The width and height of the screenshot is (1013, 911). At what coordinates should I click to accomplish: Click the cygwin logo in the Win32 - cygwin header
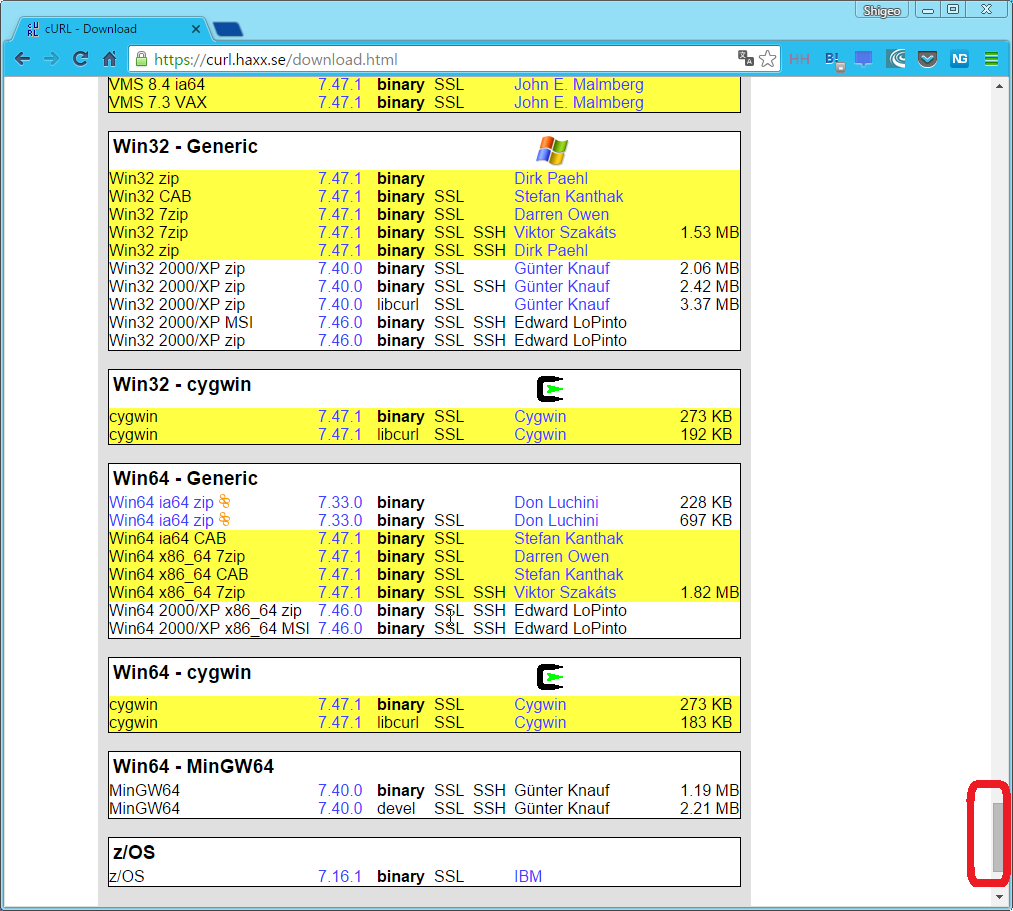550,389
